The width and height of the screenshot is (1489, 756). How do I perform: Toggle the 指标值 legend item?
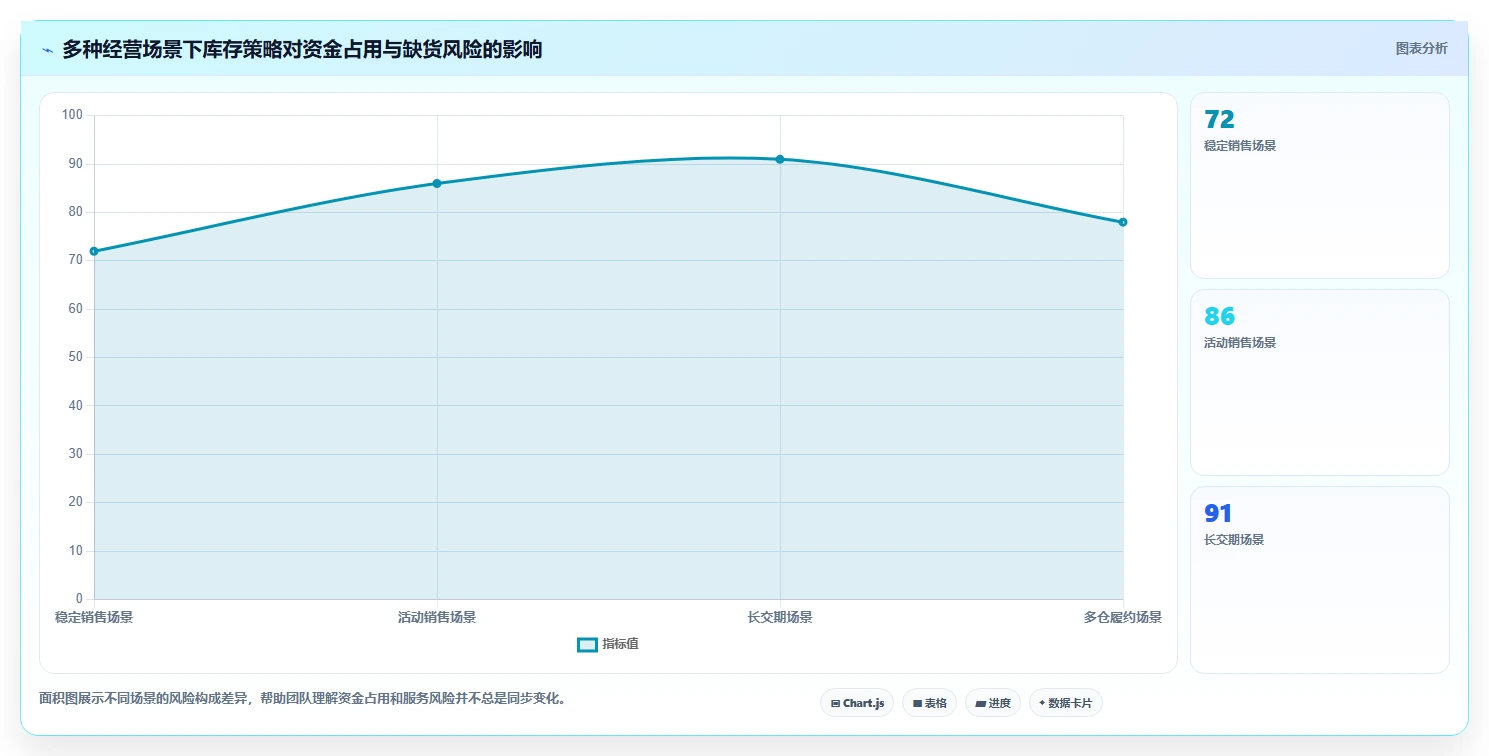(x=608, y=644)
